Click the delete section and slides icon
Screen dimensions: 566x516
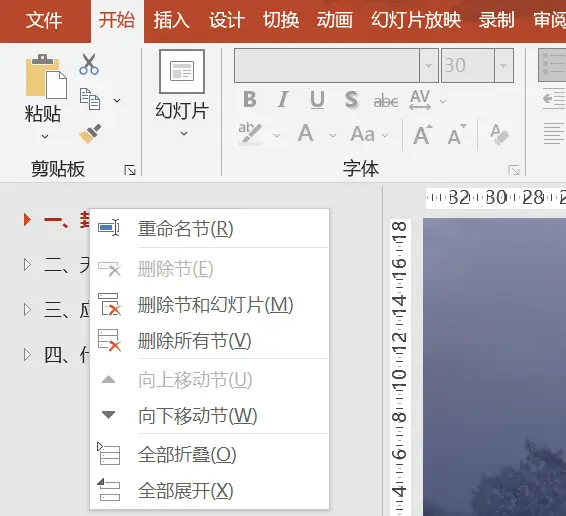point(109,304)
